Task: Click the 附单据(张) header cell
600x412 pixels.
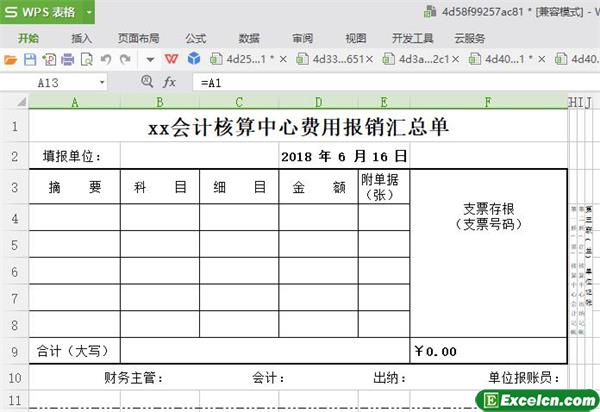Action: tap(384, 187)
